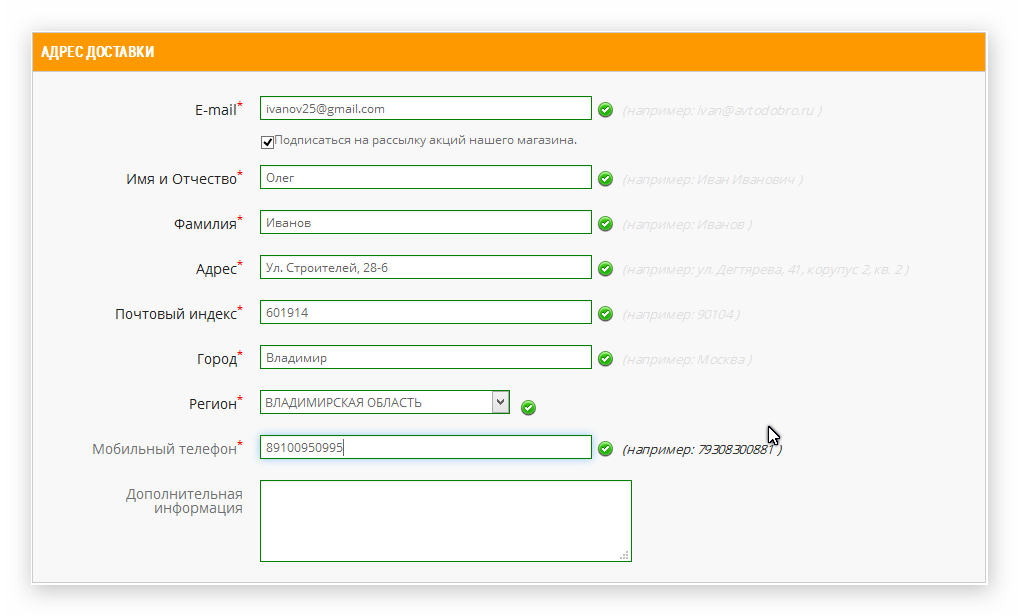Click the address hint mentioning ул. Дегтярева
Screen dimensions: 1019x616
coord(766,270)
